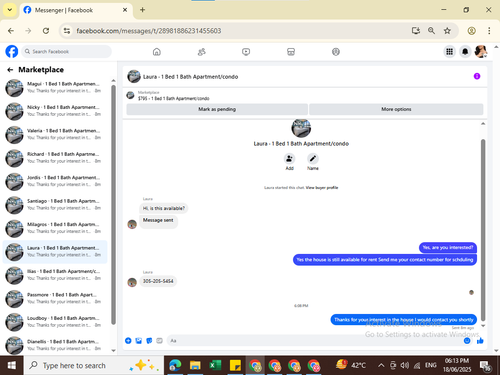The height and width of the screenshot is (375, 500).
Task: Open the Windows Start menu
Action: pos(12,366)
